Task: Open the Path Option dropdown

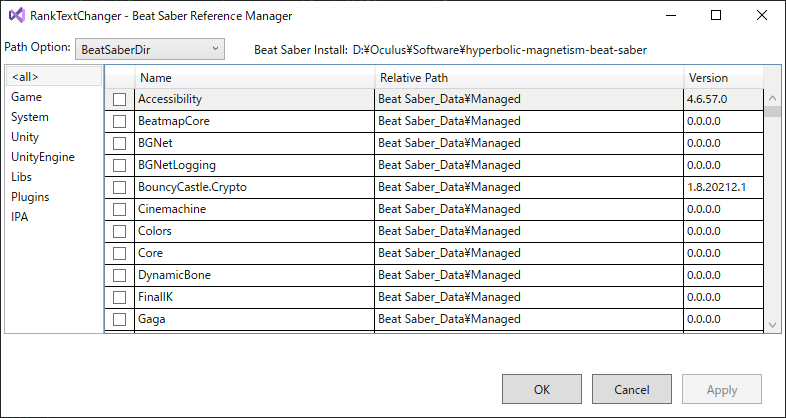Action: click(150, 48)
